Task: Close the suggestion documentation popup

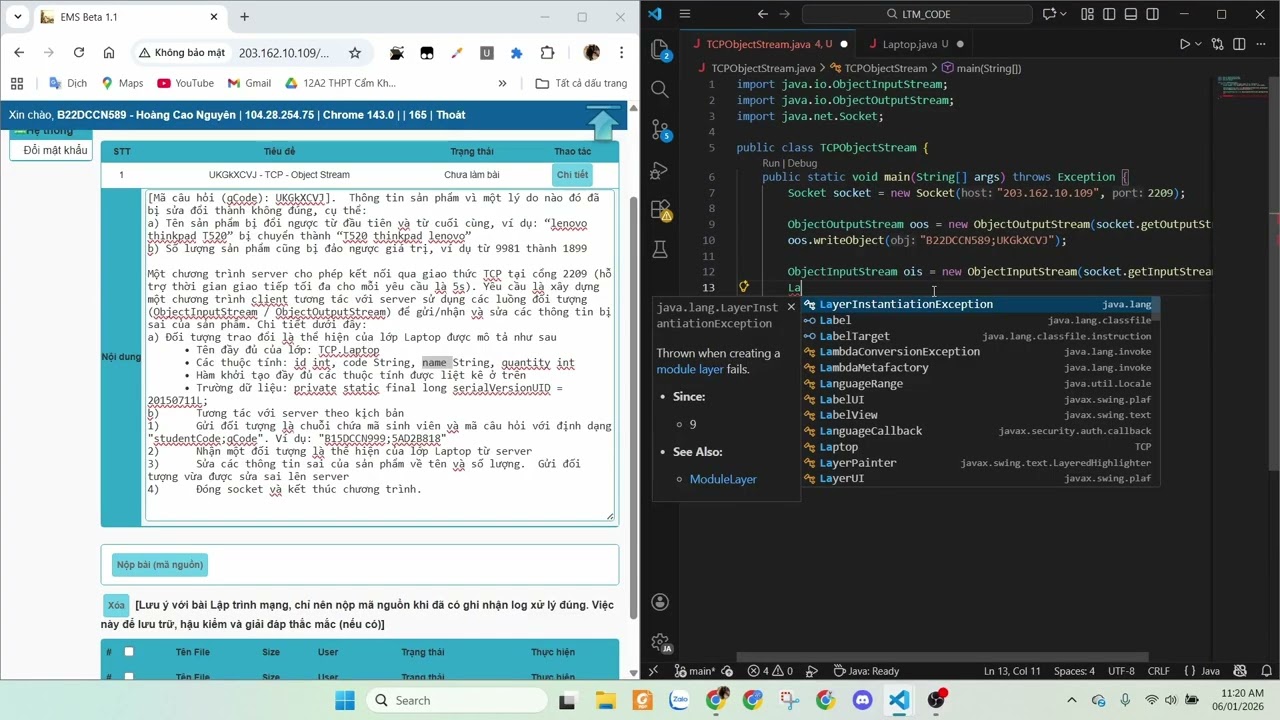Action: (791, 306)
